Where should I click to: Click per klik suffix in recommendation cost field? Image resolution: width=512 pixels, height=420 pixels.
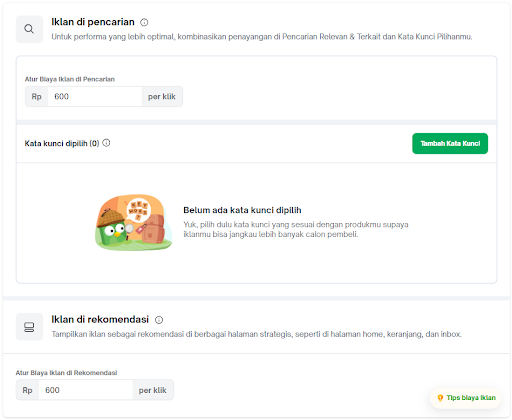click(x=153, y=390)
